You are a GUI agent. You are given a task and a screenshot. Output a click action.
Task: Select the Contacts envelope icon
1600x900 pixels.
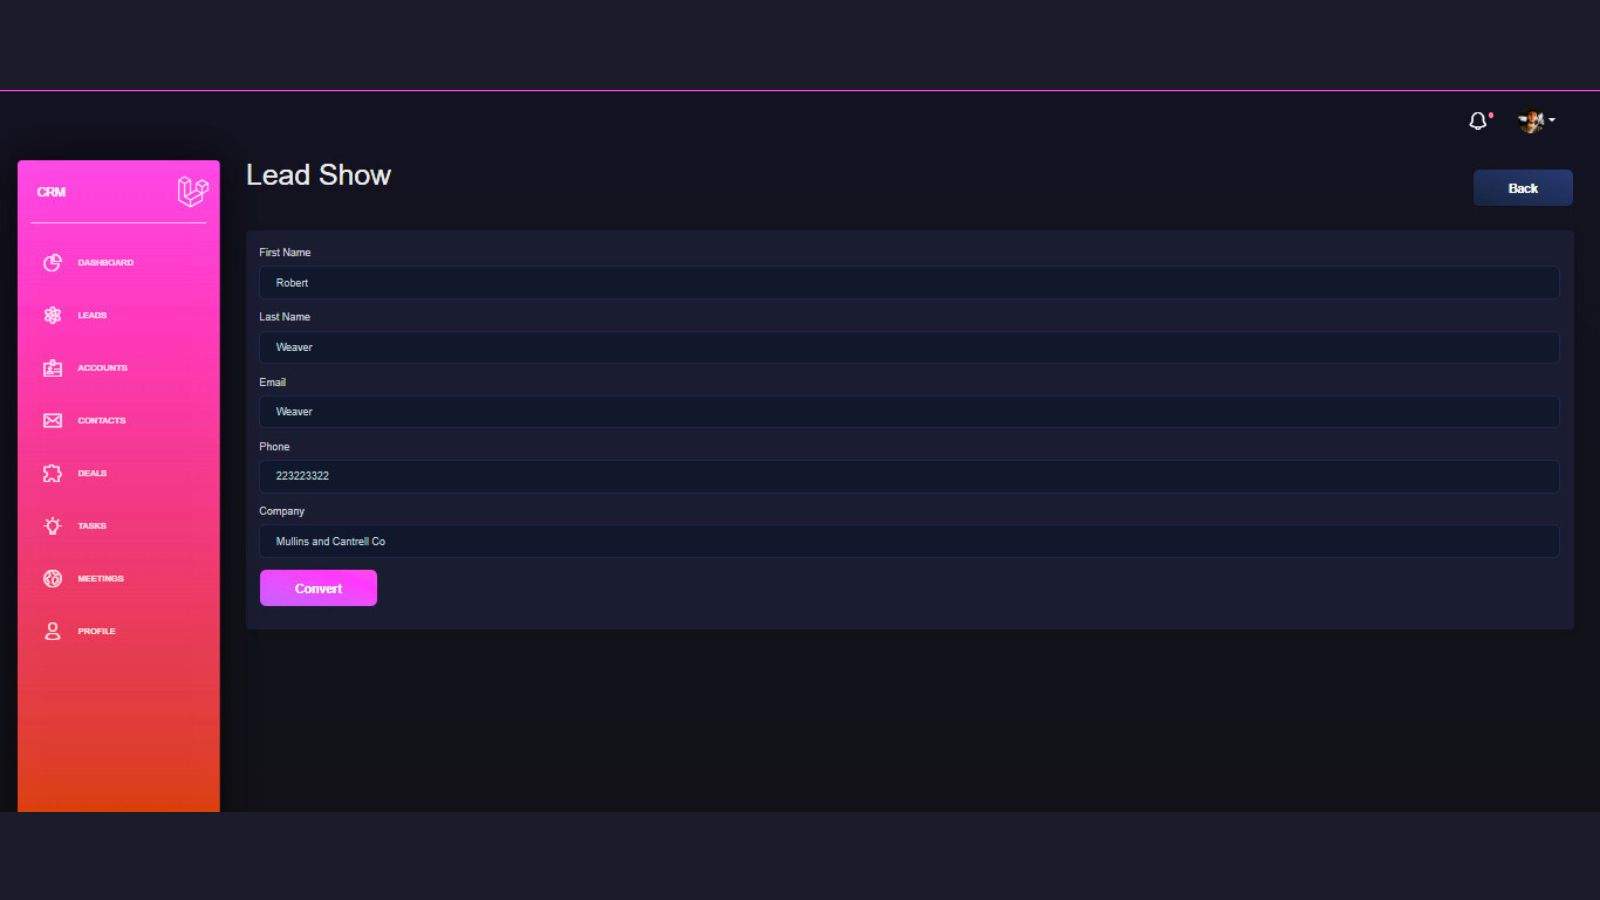click(53, 421)
